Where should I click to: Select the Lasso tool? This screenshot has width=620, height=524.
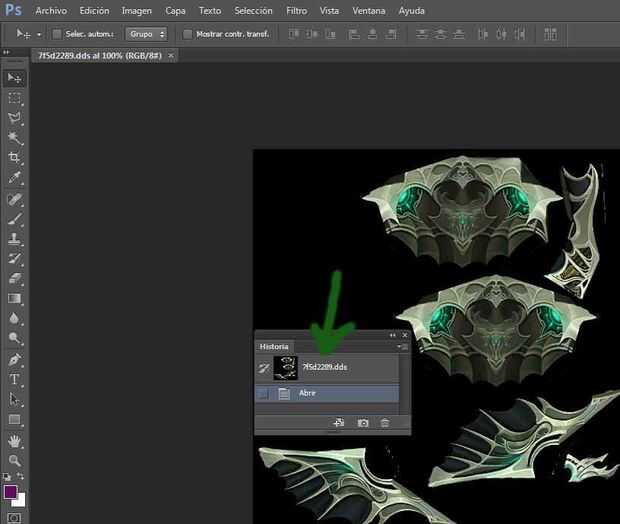tap(14, 118)
